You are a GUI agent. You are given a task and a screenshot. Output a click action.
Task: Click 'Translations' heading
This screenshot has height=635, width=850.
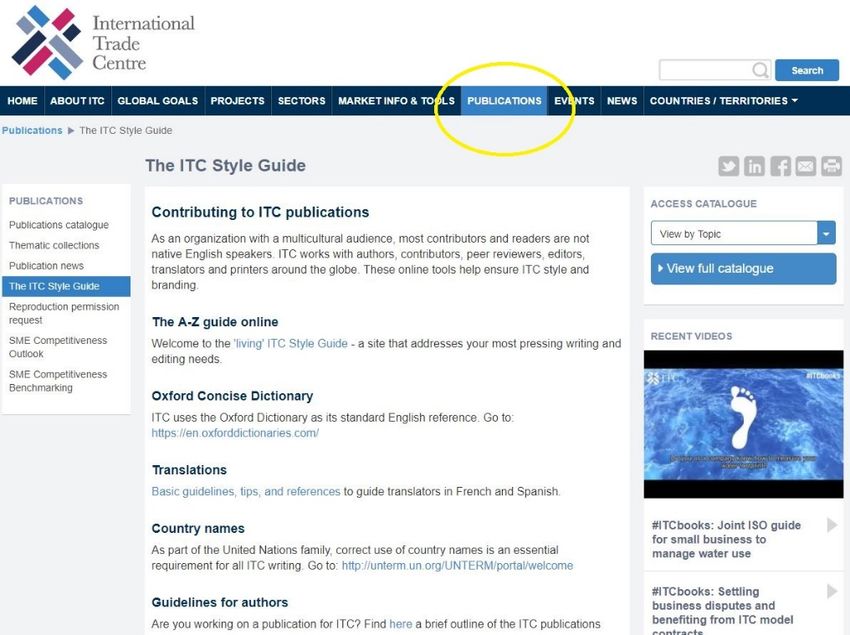(189, 470)
